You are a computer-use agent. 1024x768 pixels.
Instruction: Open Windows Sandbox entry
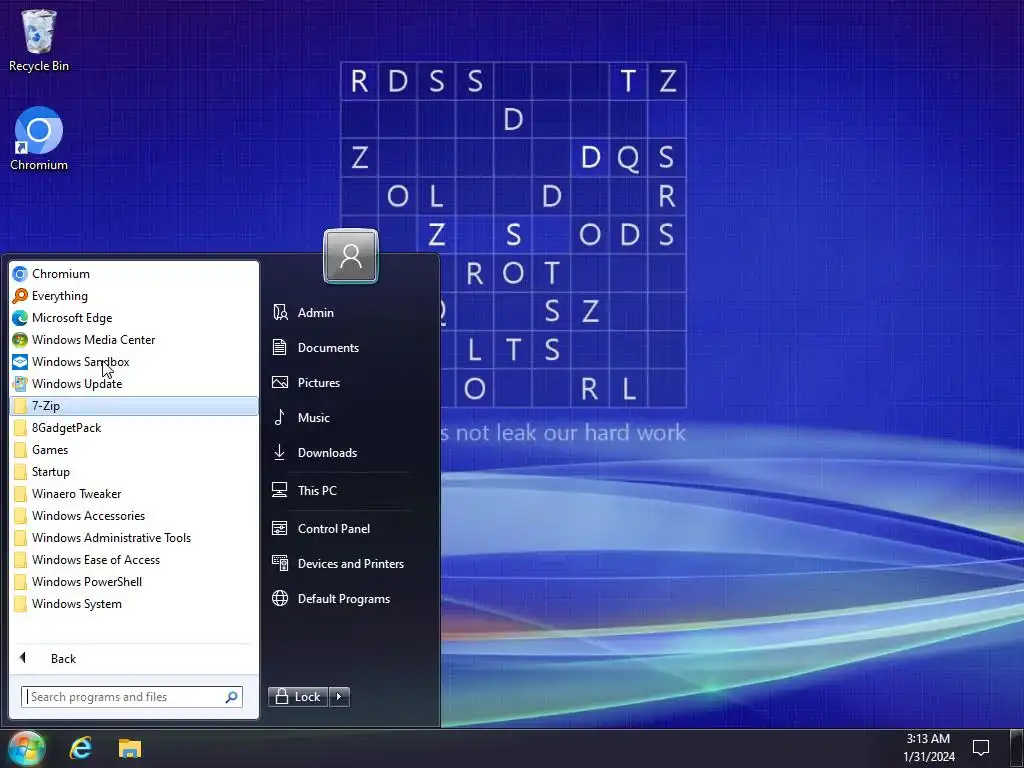134,362
